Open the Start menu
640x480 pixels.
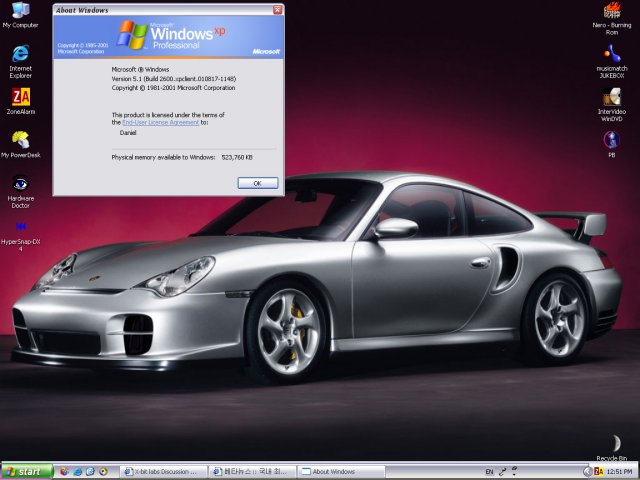27,471
